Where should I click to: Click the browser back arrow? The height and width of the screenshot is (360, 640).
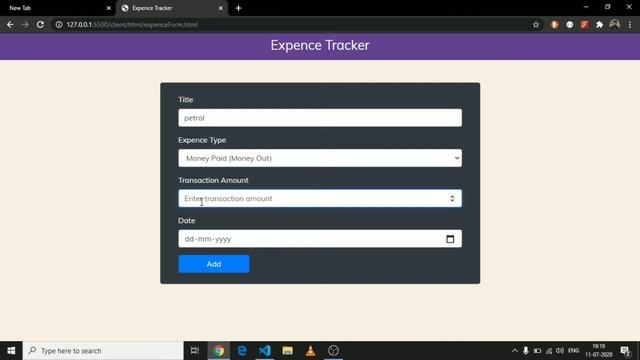tap(10, 24)
